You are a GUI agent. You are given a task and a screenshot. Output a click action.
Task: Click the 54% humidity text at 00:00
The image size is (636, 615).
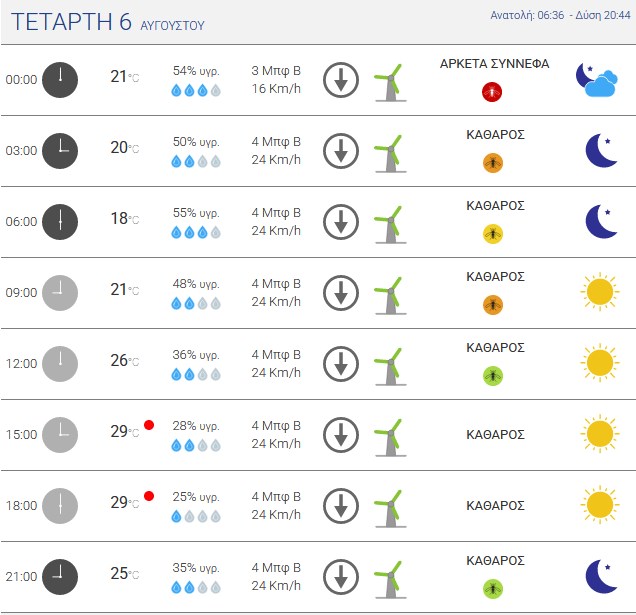196,71
